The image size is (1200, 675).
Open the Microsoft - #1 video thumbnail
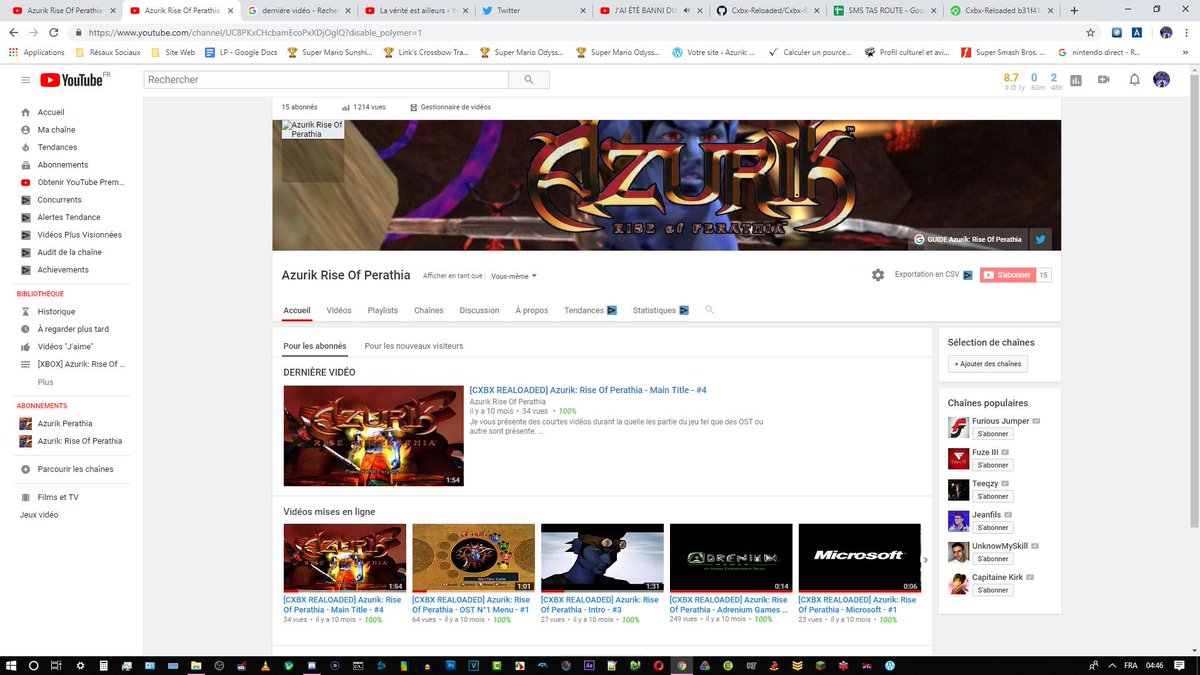pyautogui.click(x=859, y=558)
